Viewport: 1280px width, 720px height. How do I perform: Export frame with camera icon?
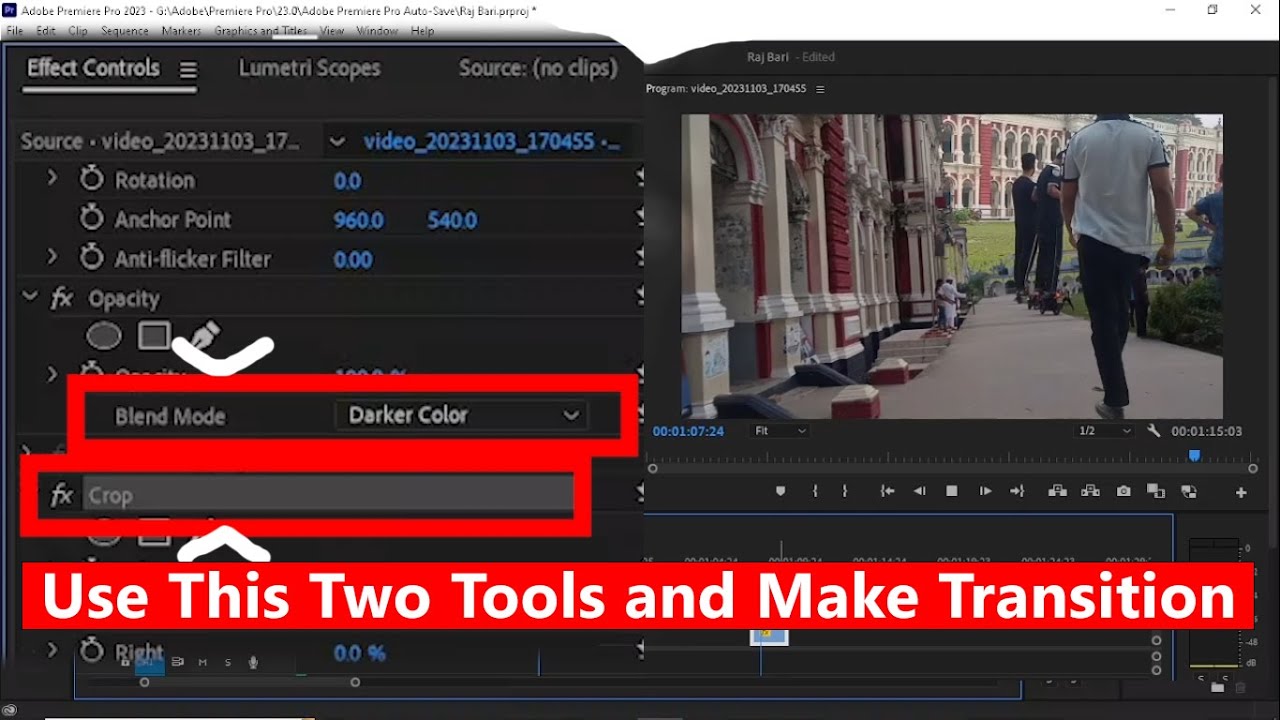1124,491
